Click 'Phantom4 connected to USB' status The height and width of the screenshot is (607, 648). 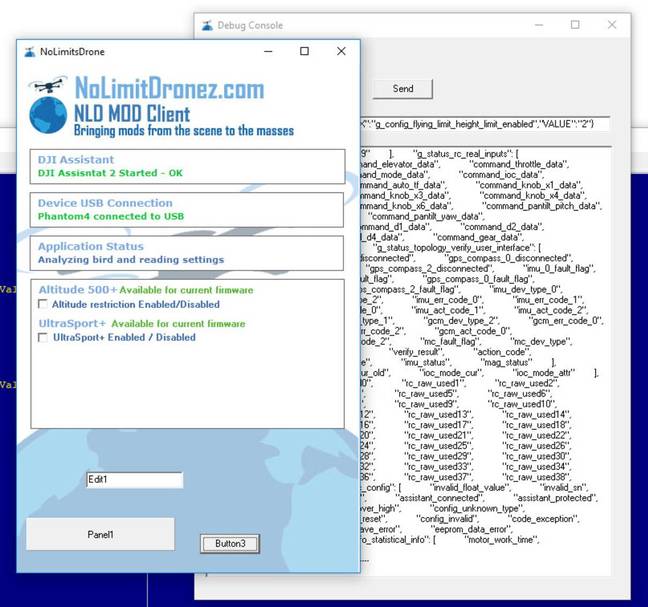pos(111,216)
